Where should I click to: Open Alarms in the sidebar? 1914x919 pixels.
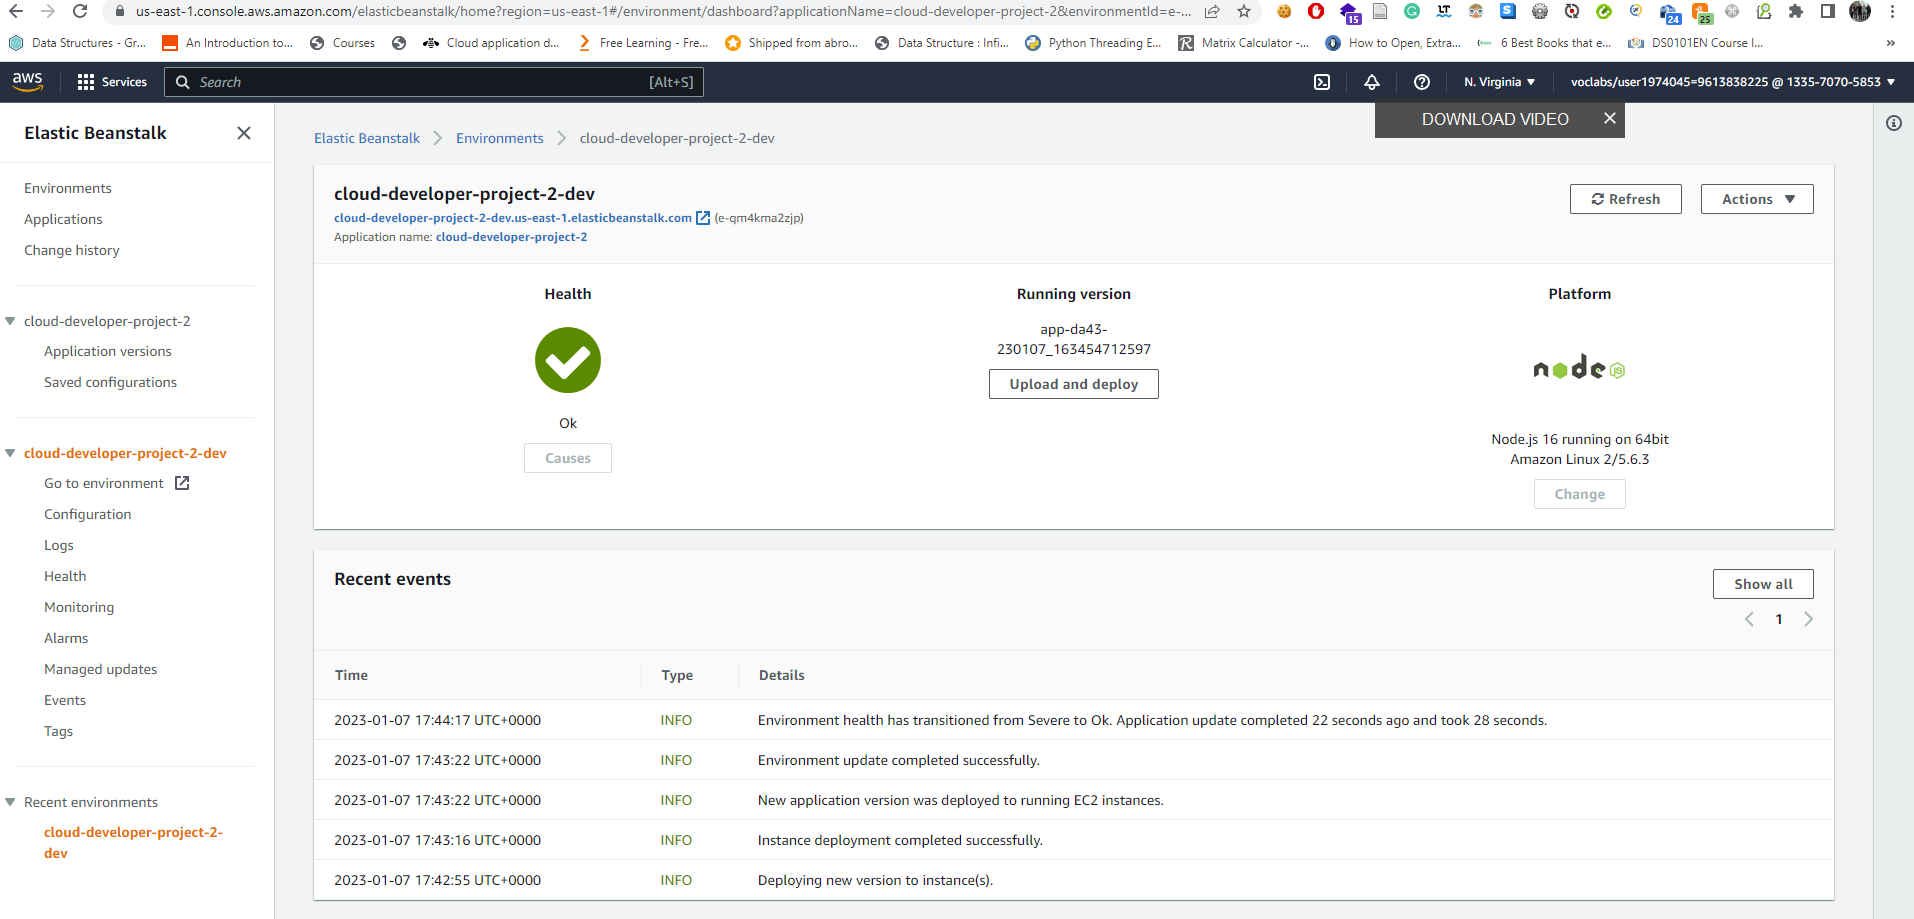point(66,638)
